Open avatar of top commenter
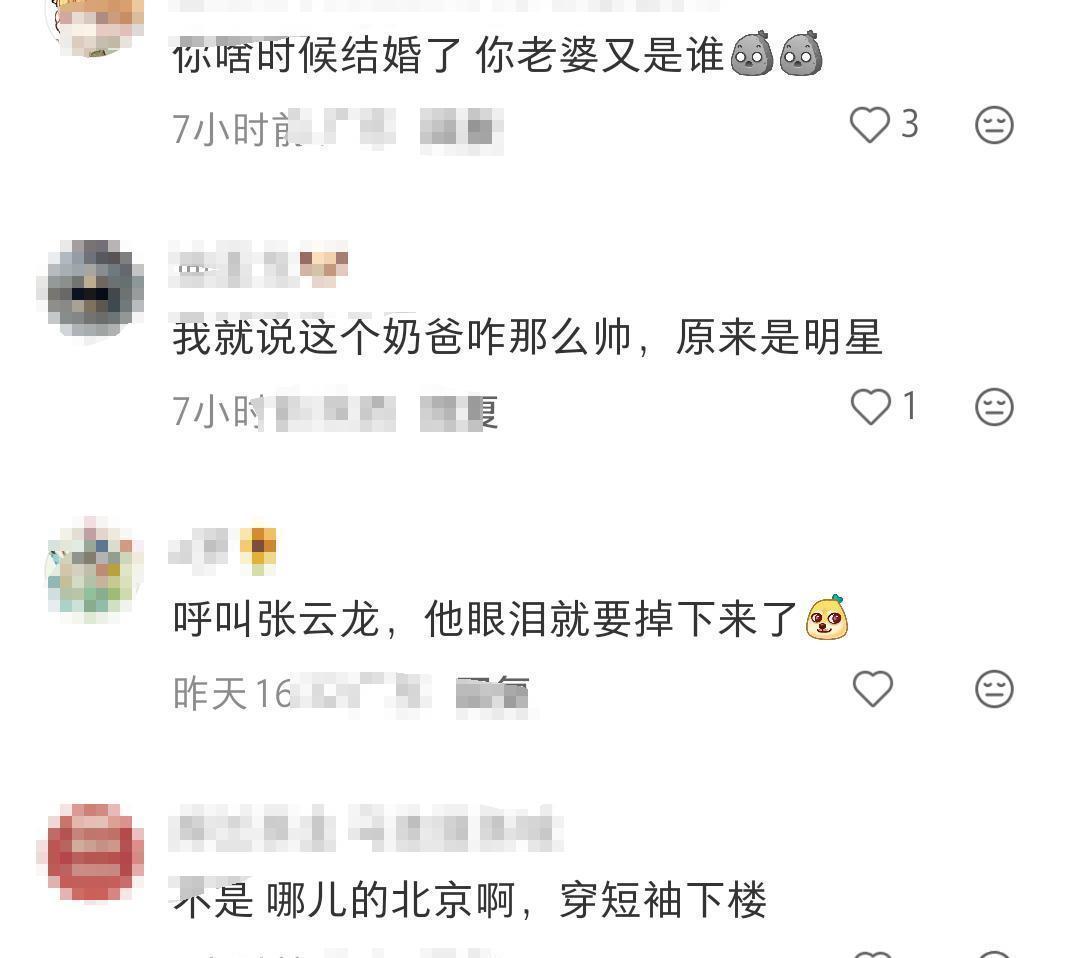The image size is (1080, 958). tap(94, 24)
